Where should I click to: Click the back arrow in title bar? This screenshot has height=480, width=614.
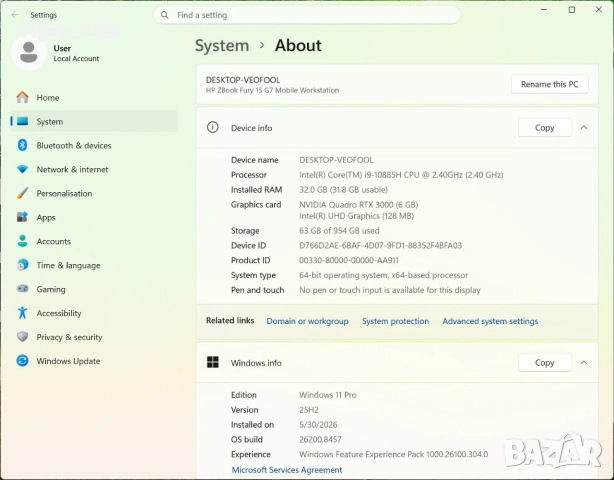(x=15, y=15)
